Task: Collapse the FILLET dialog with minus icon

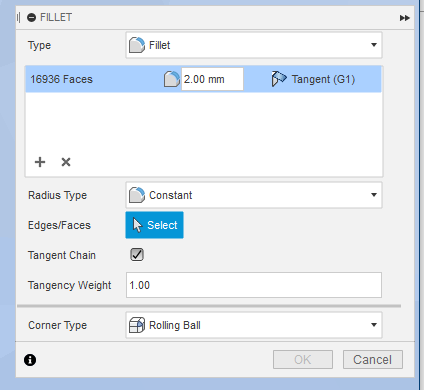Action: pyautogui.click(x=31, y=17)
